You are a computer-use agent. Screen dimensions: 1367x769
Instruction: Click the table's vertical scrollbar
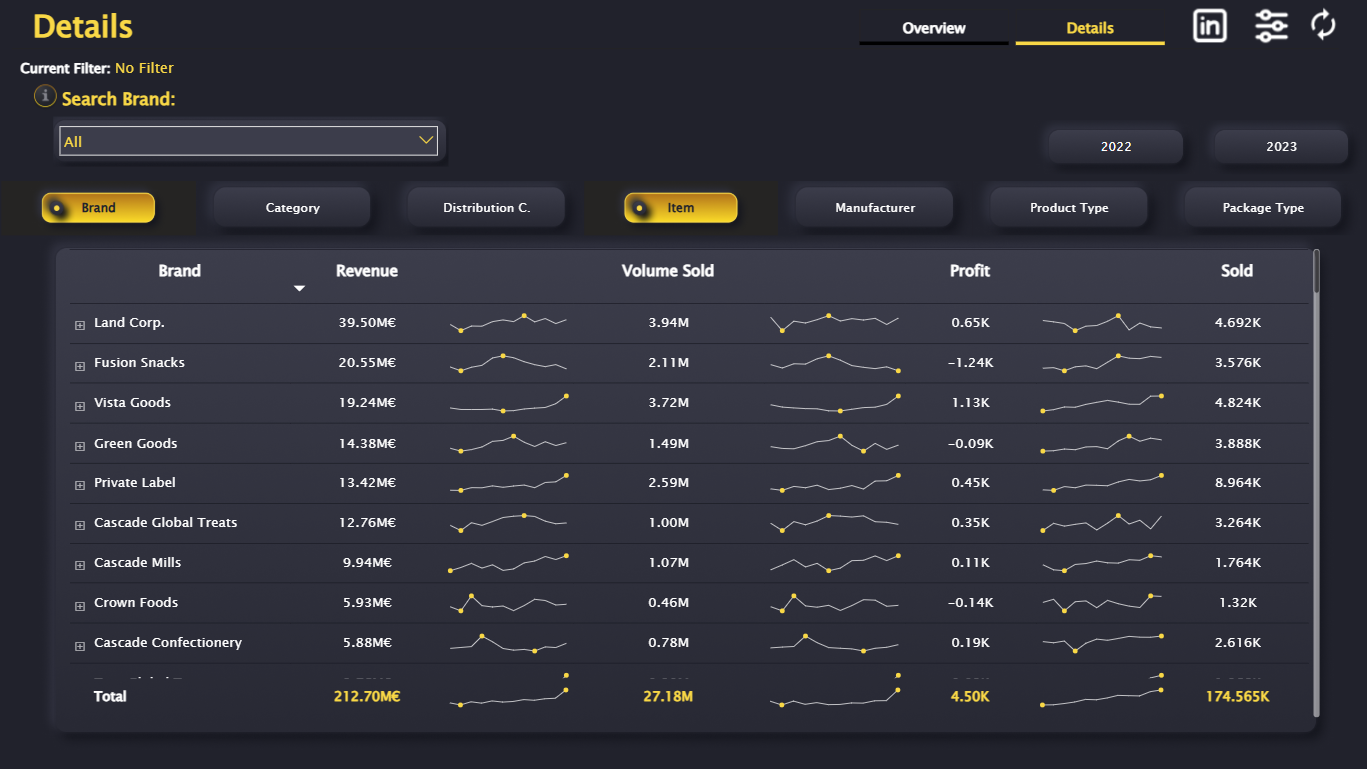coord(1316,482)
